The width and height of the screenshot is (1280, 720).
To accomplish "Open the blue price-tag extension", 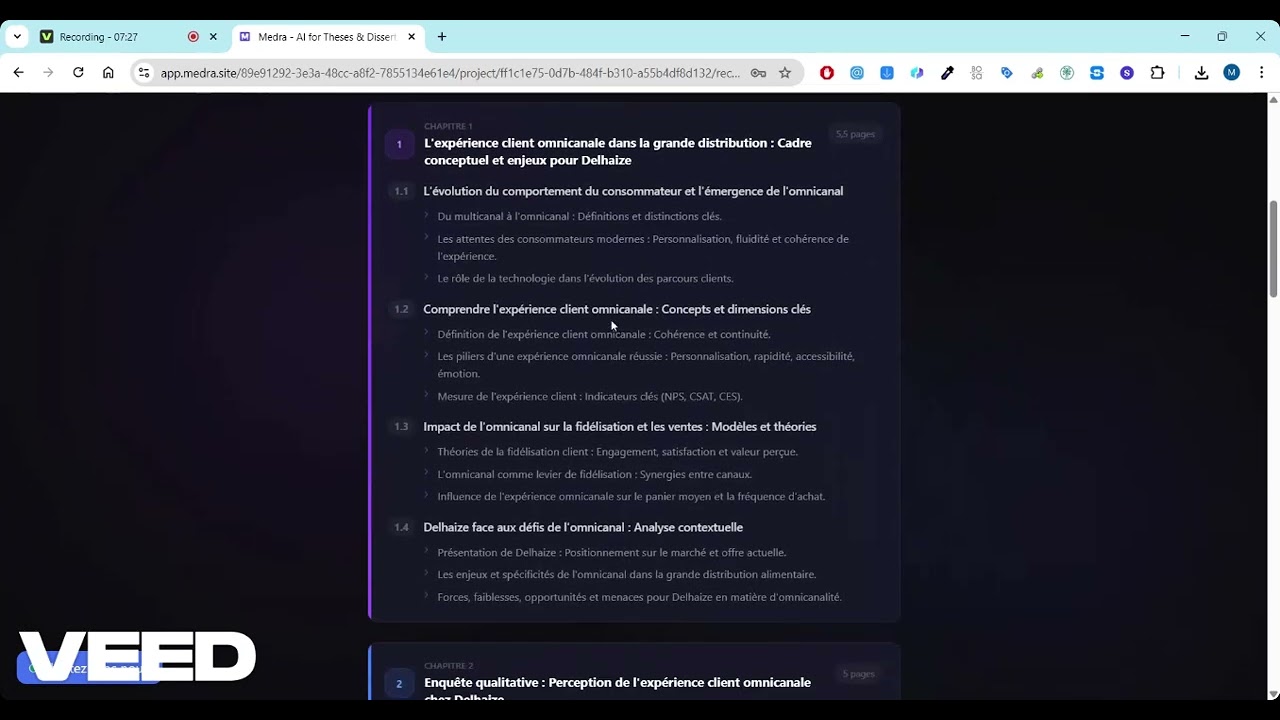I will 1007,73.
